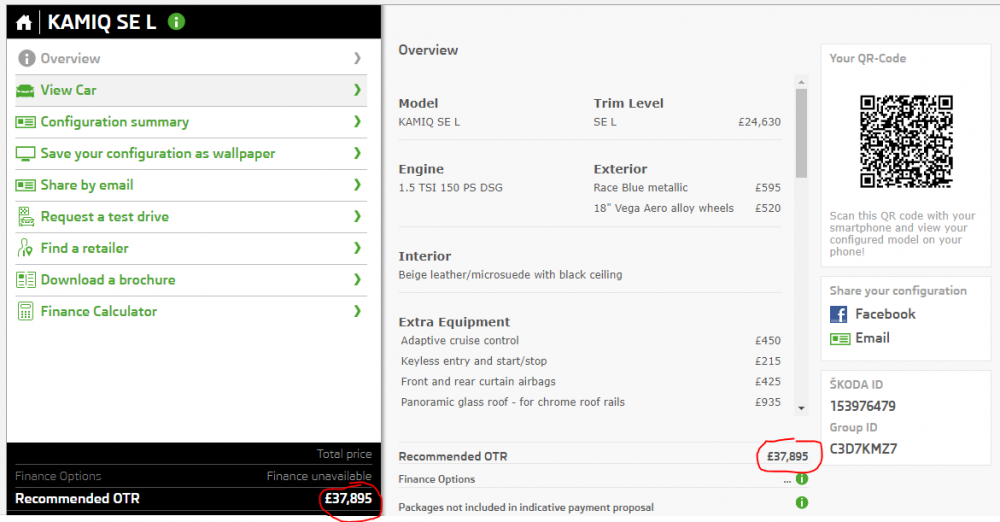Image resolution: width=1000 pixels, height=522 pixels.
Task: Open info icon next to KAMIQ SE L
Action: pyautogui.click(x=176, y=22)
